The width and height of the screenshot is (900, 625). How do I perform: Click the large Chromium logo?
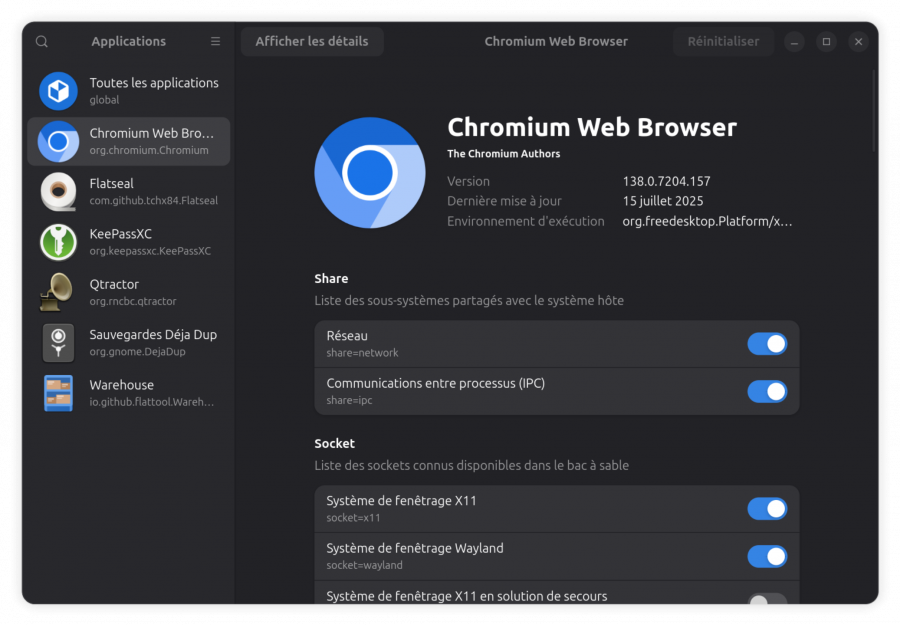[x=369, y=174]
